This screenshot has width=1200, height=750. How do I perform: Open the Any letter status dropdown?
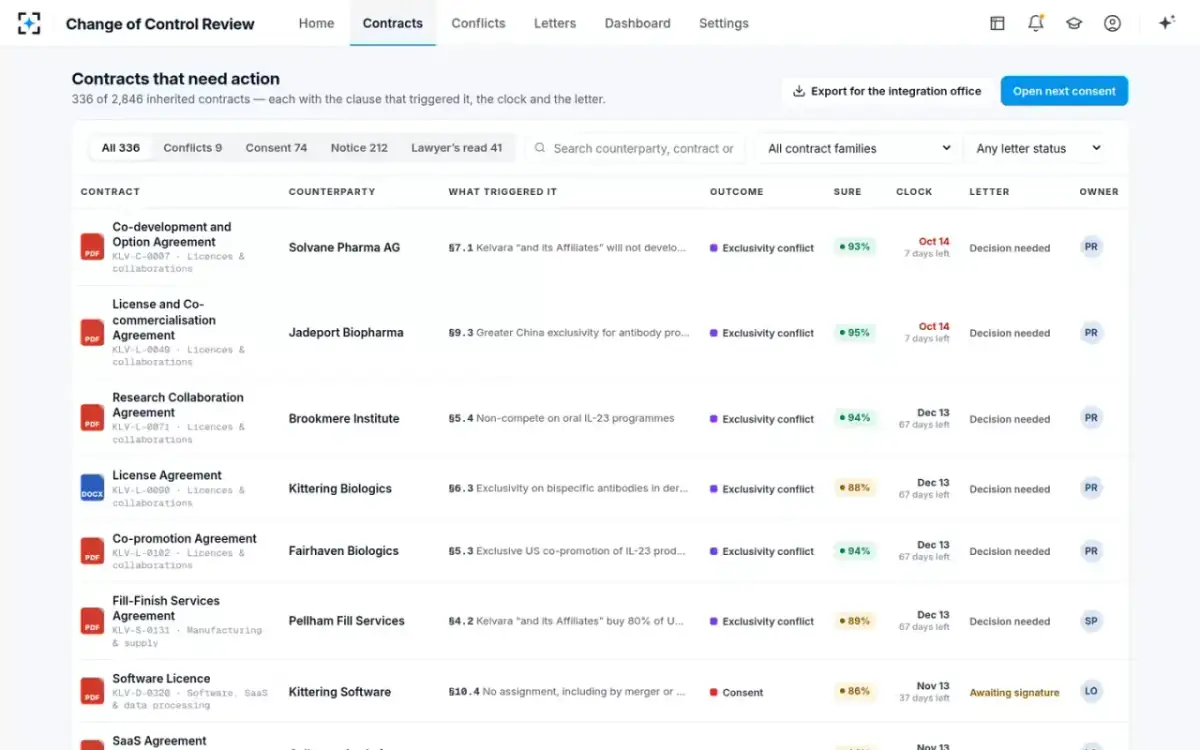pyautogui.click(x=1039, y=148)
